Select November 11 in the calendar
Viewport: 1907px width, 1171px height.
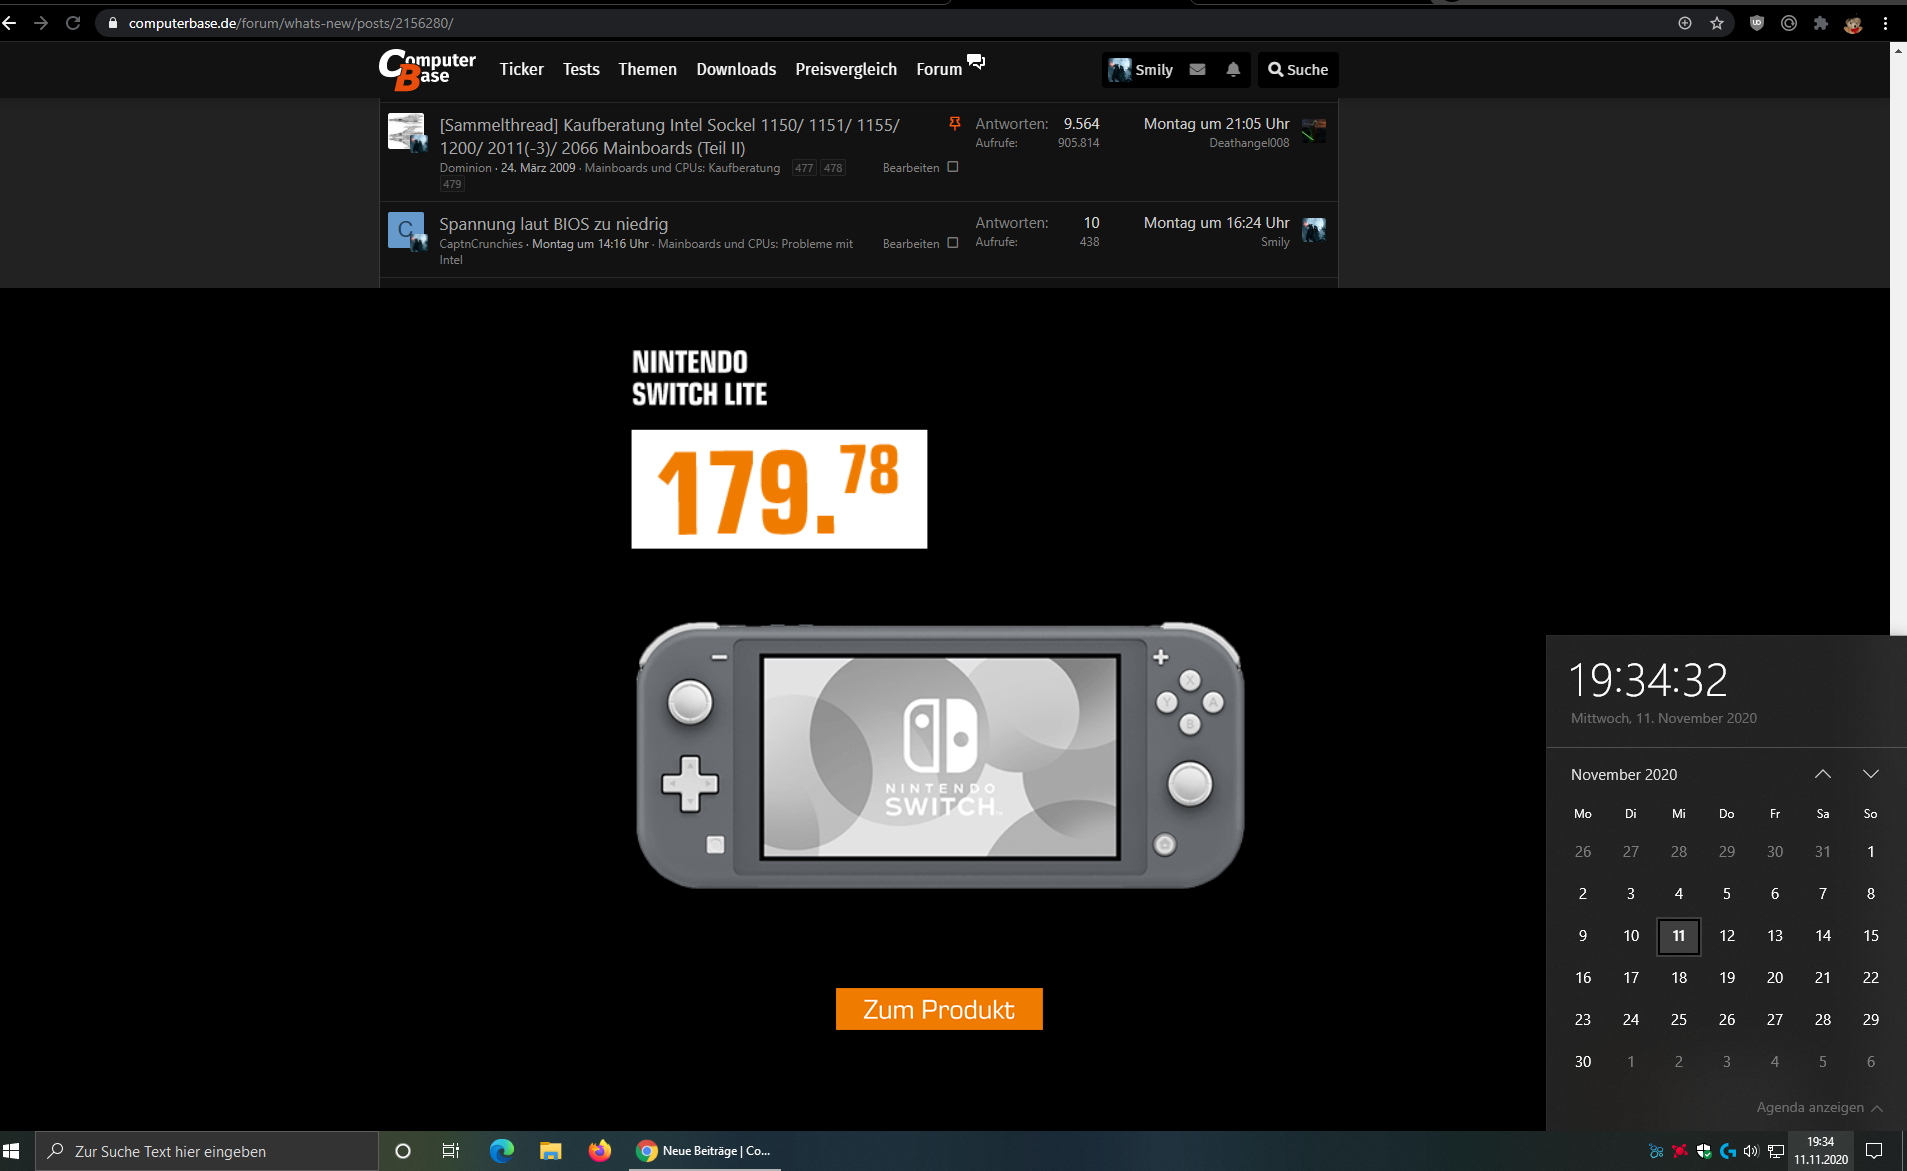tap(1679, 936)
